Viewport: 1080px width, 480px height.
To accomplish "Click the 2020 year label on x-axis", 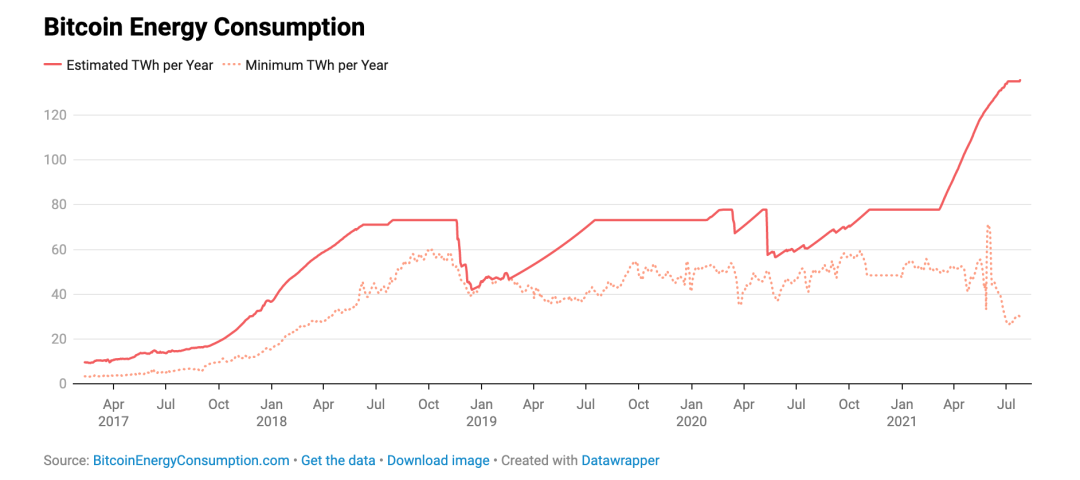I will [691, 421].
